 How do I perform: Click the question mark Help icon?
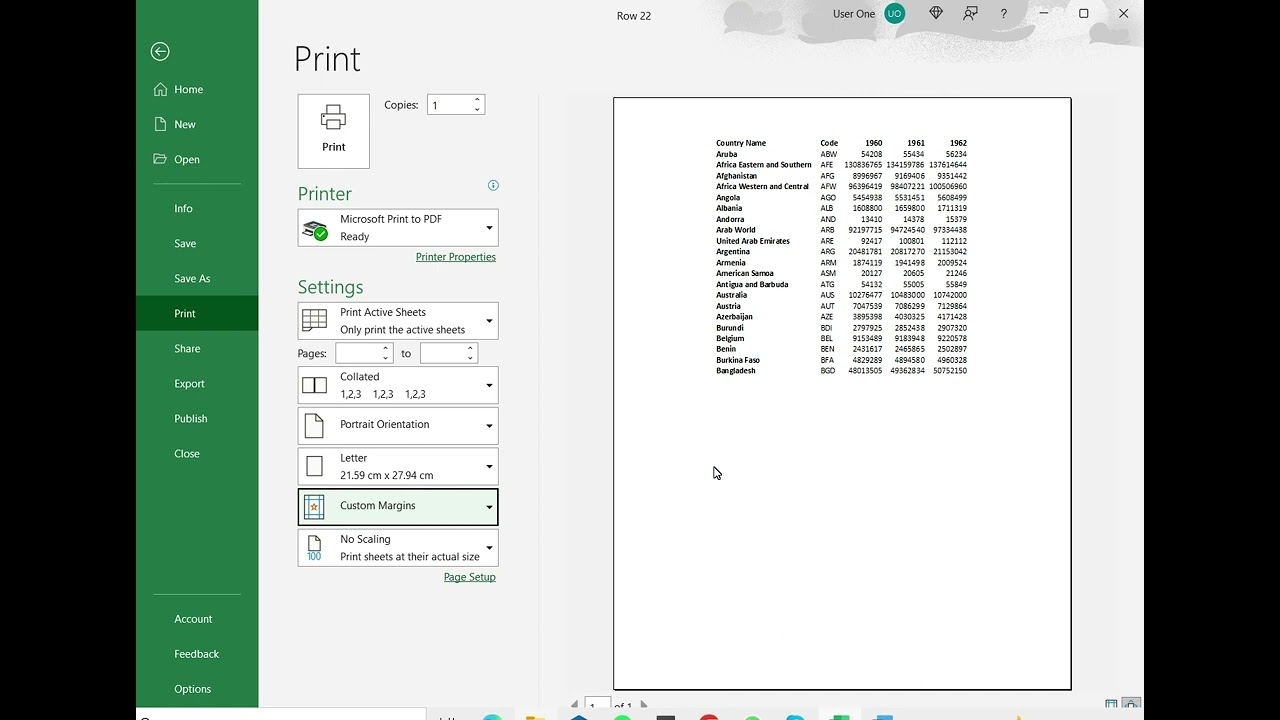click(x=1004, y=14)
